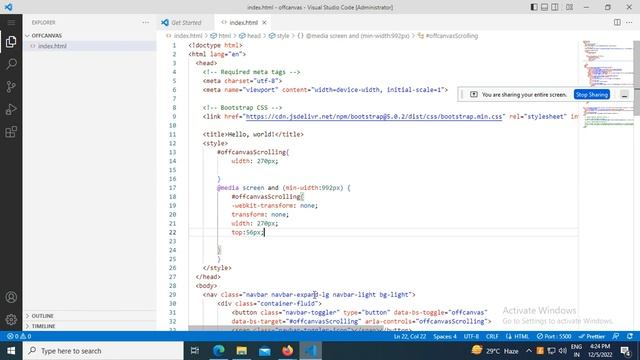Click the Prettier status bar item
This screenshot has width=640, height=360.
(591, 336)
